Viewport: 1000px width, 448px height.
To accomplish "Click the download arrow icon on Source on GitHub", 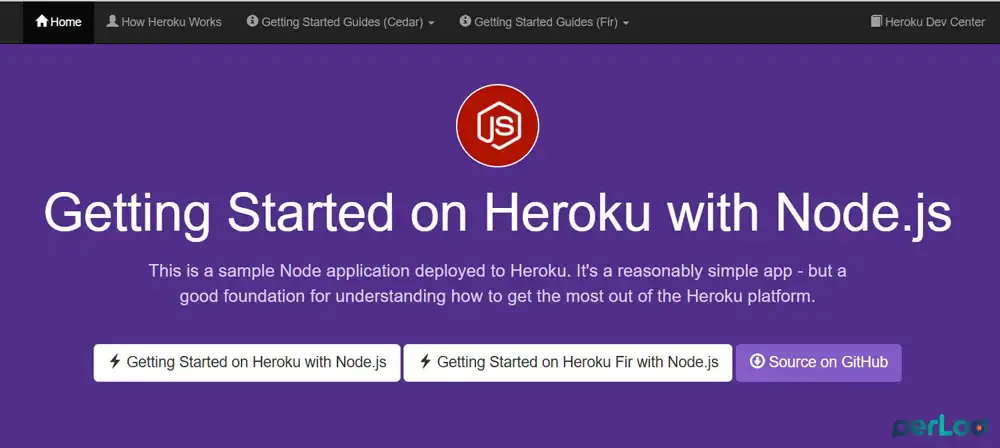I will (x=757, y=362).
